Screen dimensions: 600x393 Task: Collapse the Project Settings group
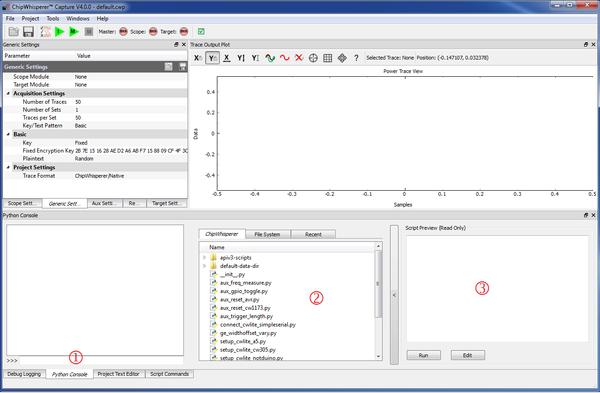(8, 168)
